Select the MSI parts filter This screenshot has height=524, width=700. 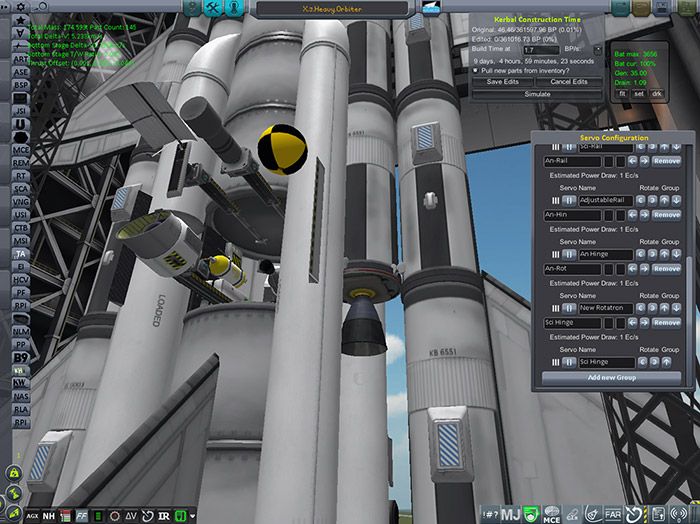click(21, 241)
